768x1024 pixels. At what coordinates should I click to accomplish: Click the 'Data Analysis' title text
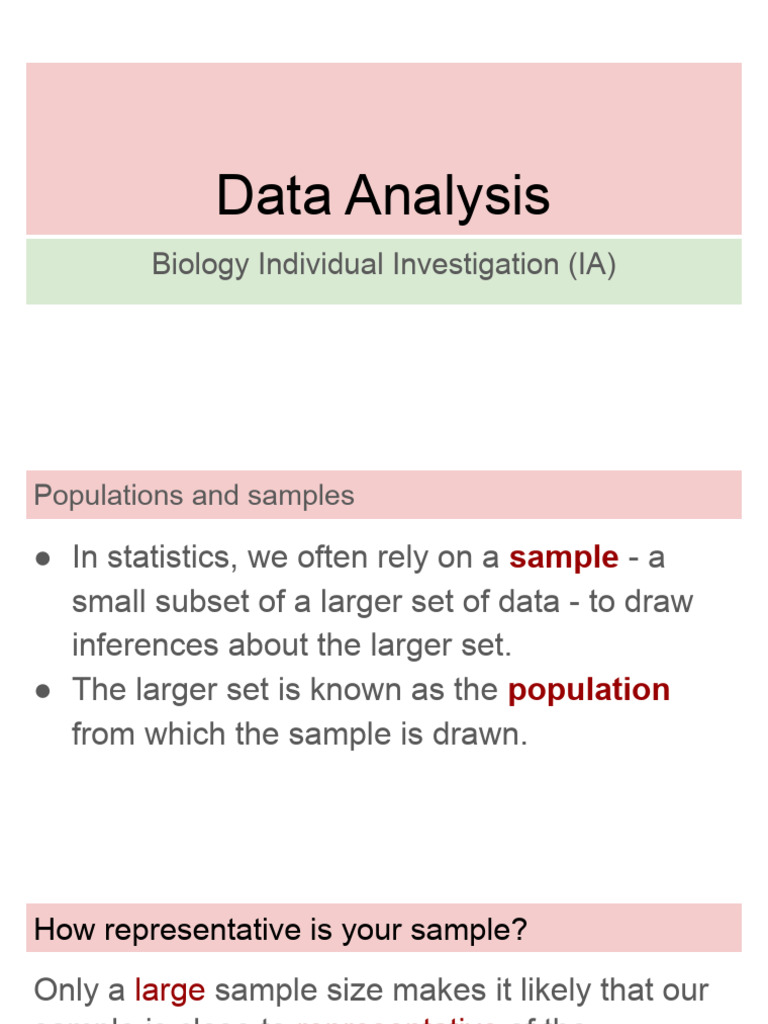tap(383, 195)
